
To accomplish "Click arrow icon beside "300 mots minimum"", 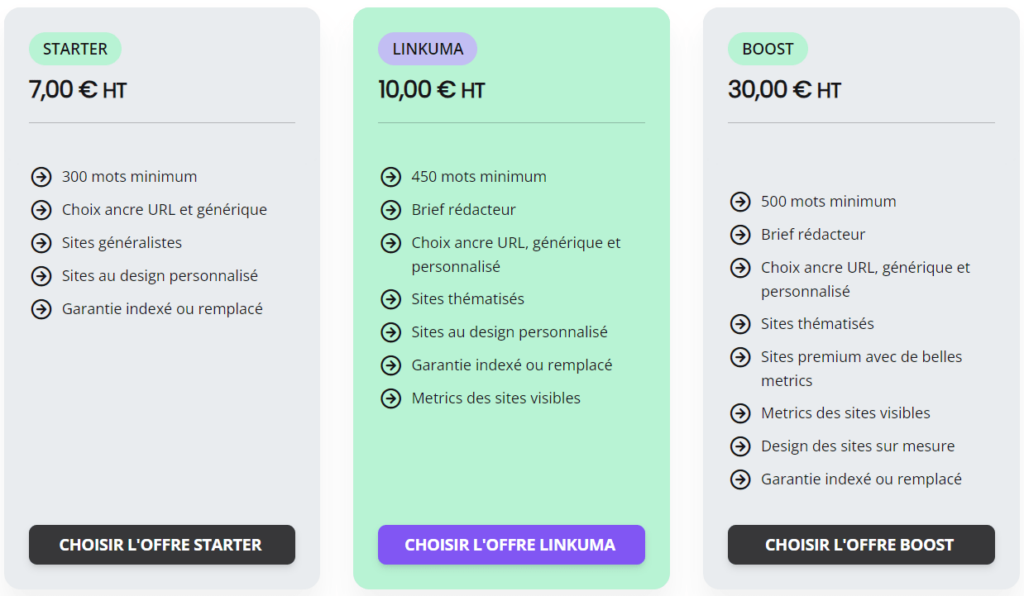I will (x=41, y=177).
